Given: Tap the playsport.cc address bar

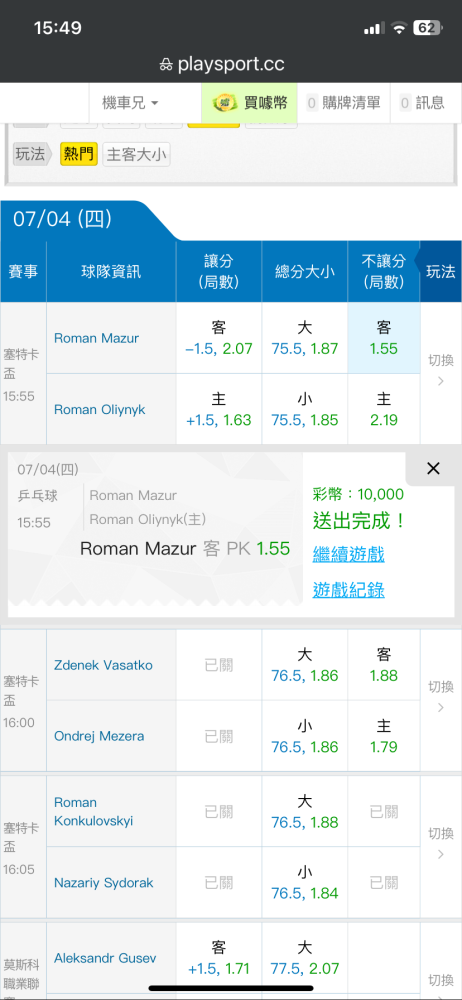Looking at the screenshot, I should 231,64.
